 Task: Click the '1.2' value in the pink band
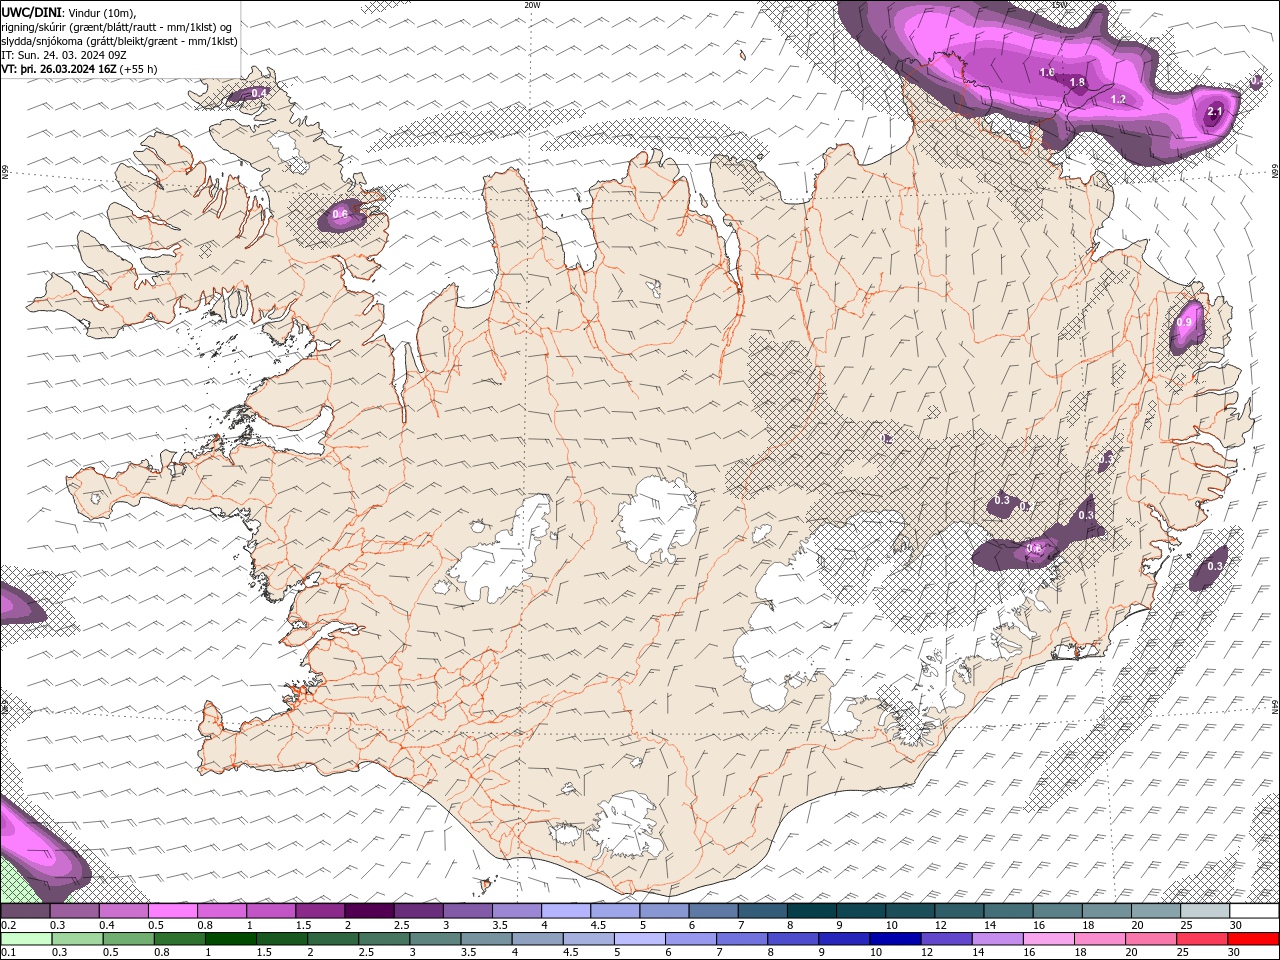[x=1118, y=99]
